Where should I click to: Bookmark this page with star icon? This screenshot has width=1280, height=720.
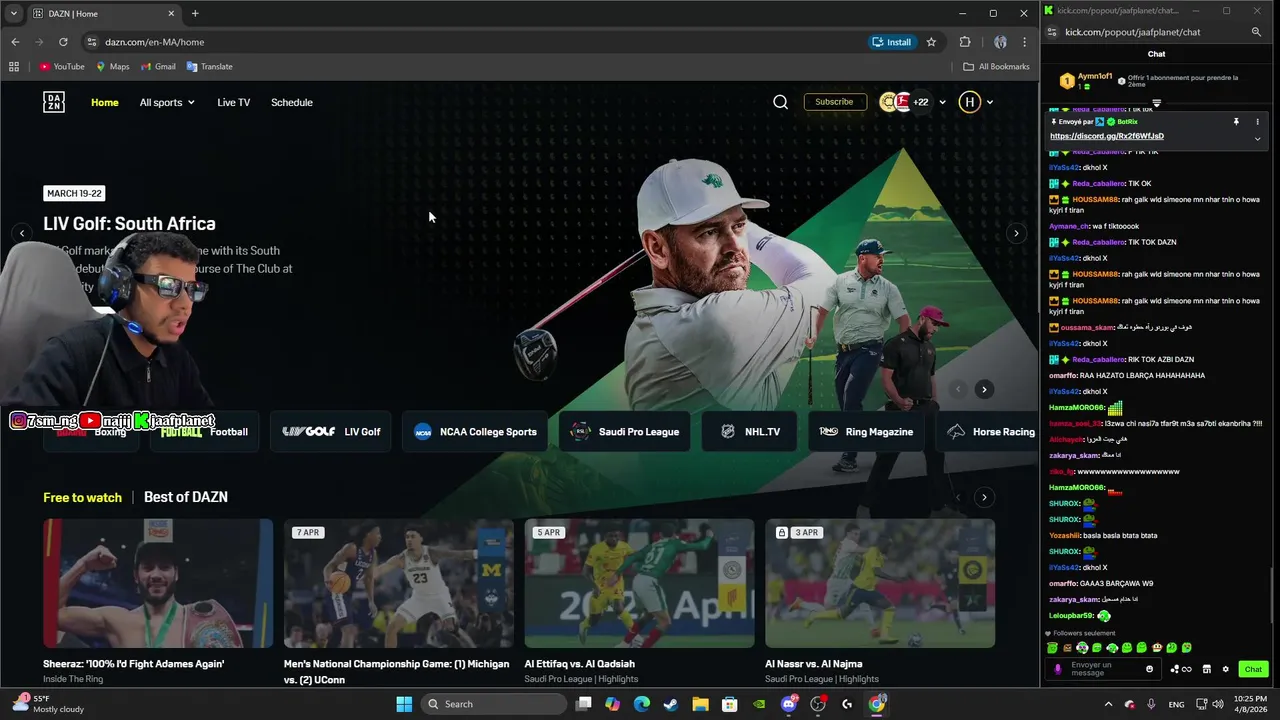pyautogui.click(x=931, y=42)
